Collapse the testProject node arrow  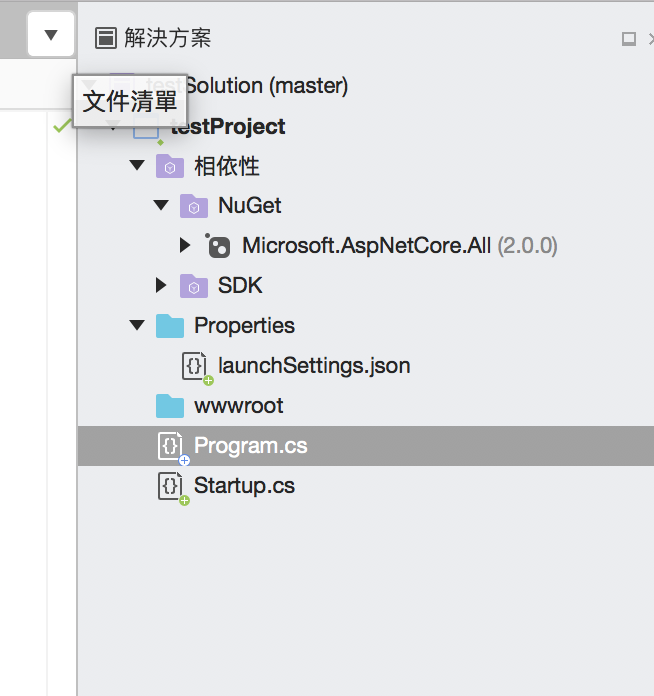point(113,127)
